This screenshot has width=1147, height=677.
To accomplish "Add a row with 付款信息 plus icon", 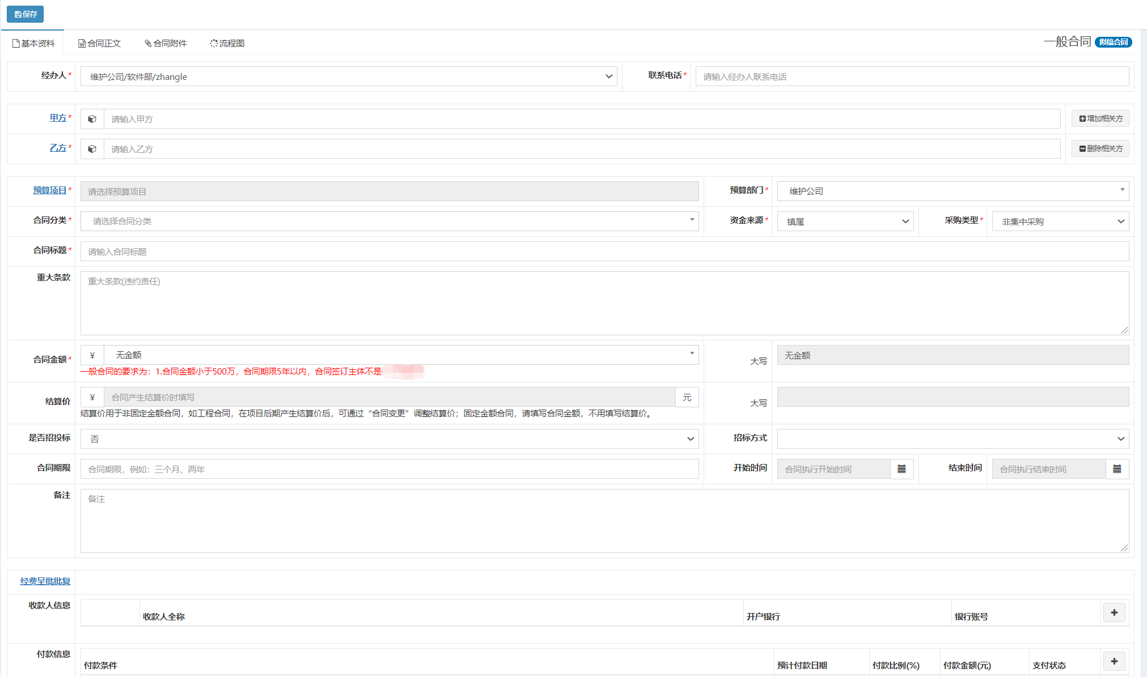I will [1114, 661].
